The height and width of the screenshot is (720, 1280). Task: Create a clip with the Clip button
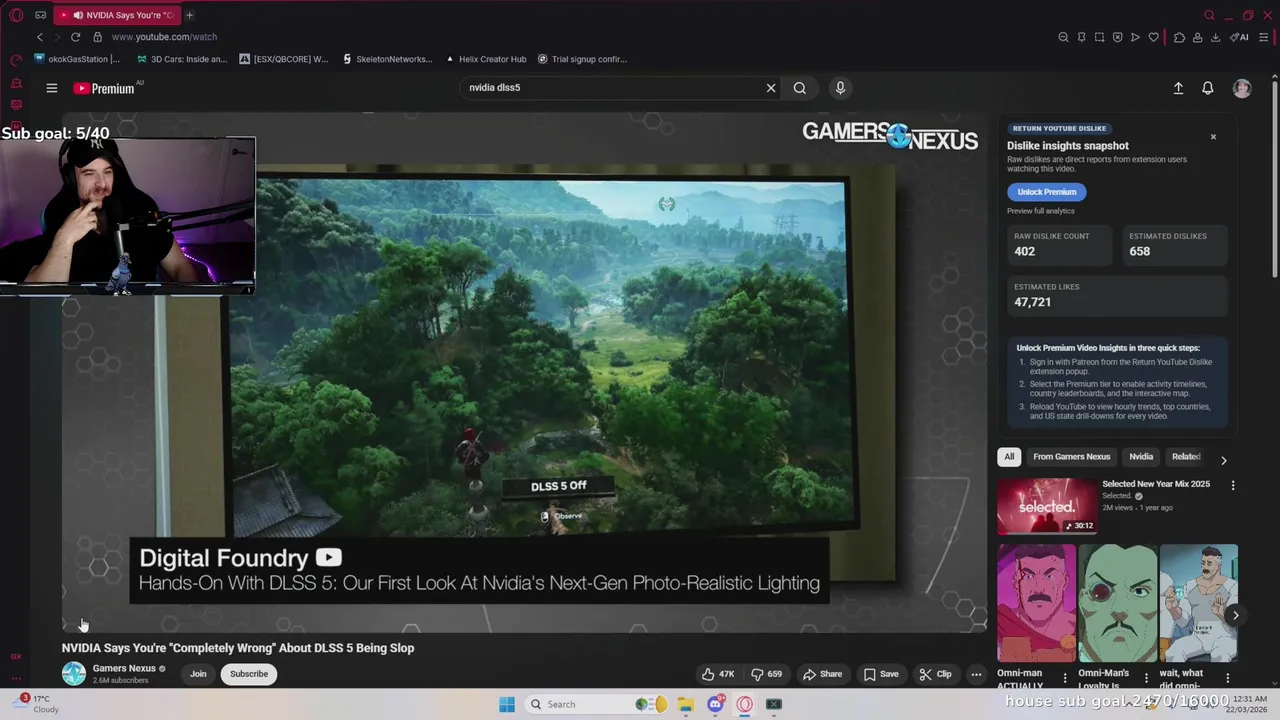tap(935, 674)
